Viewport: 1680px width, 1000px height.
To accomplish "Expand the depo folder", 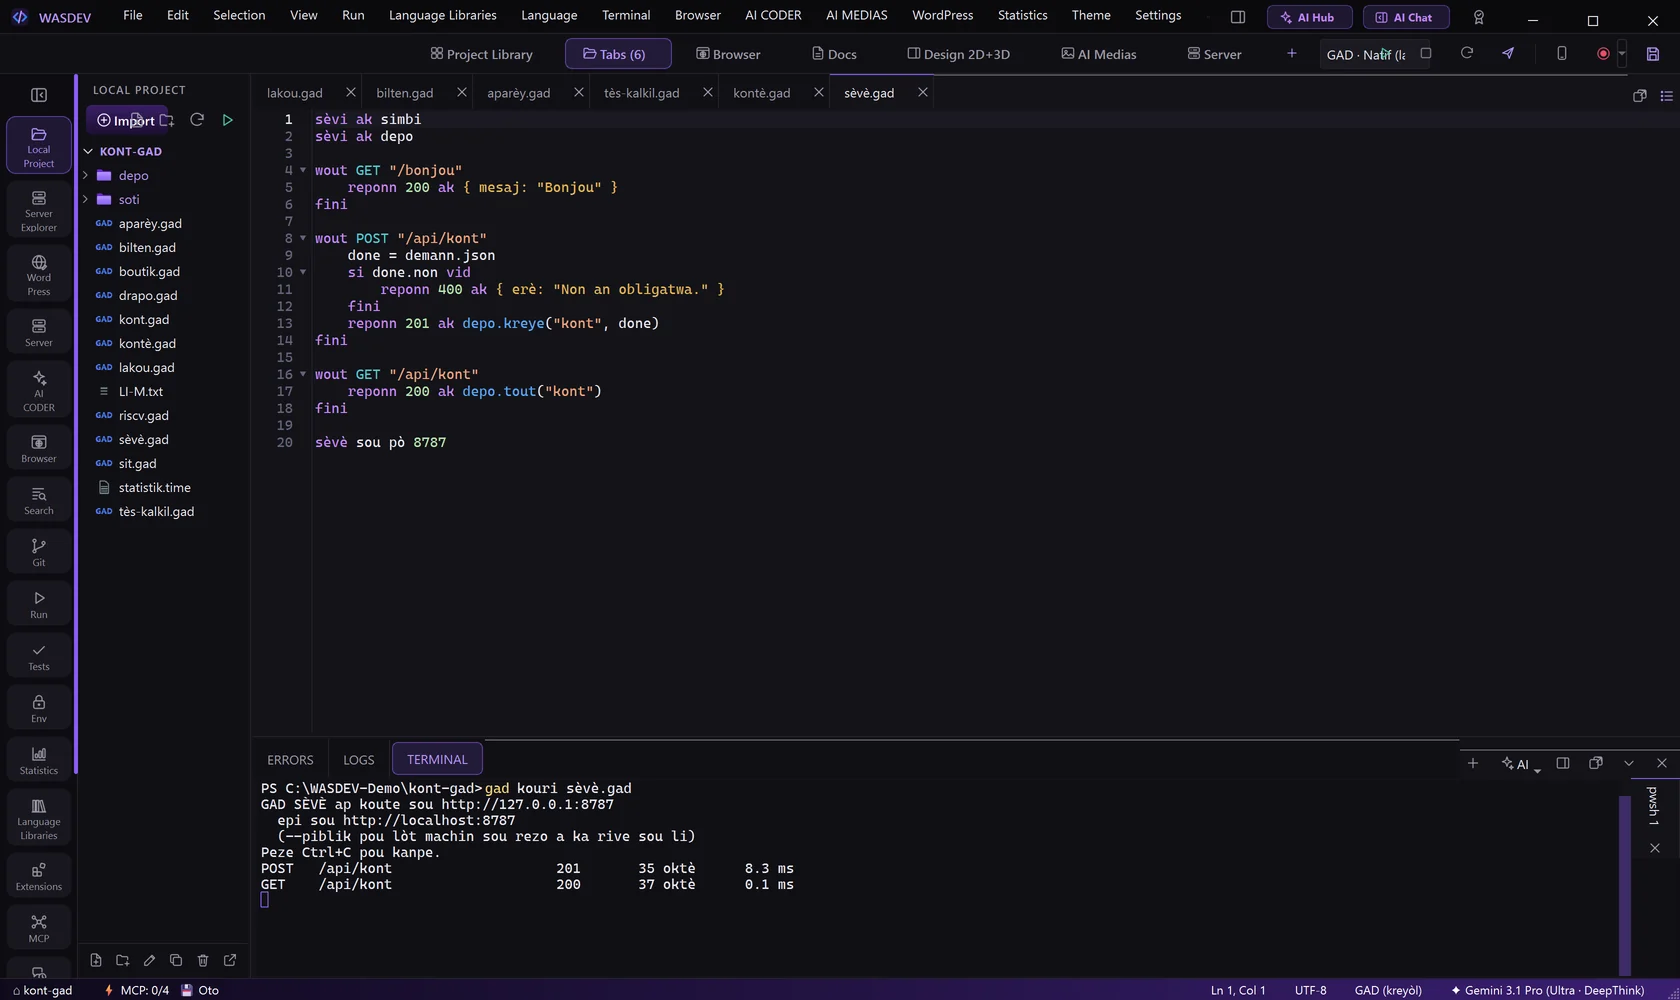I will point(85,175).
